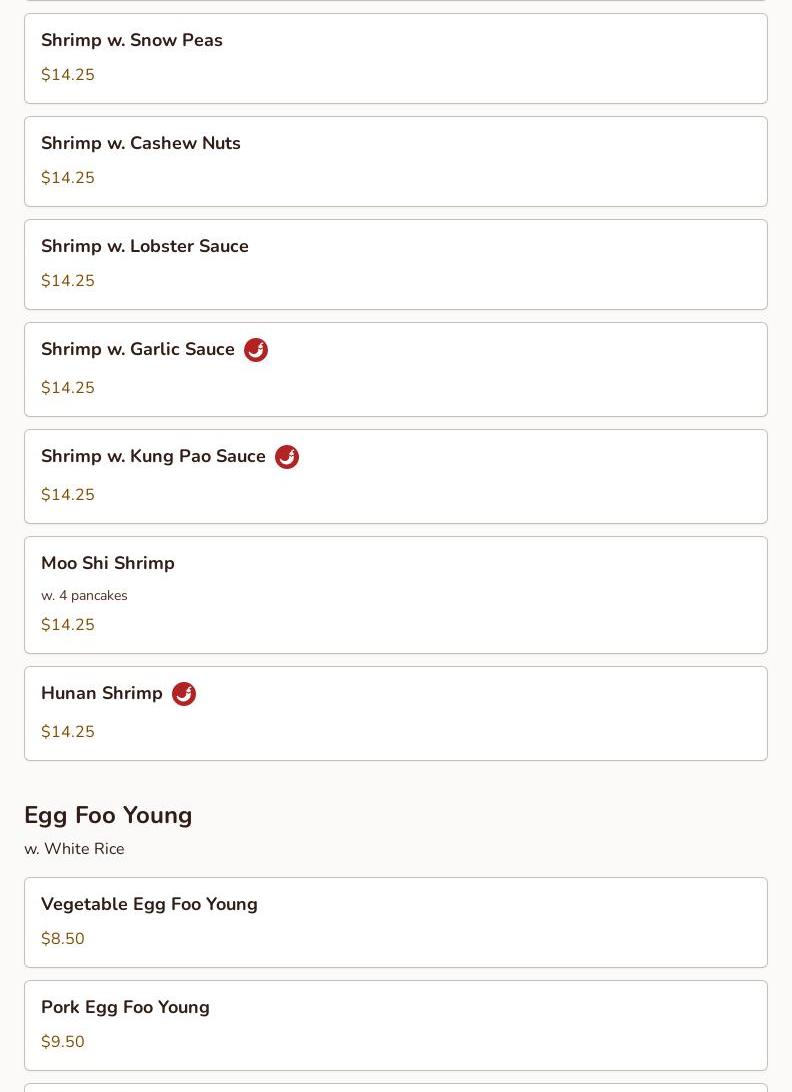Screen dimensions: 792x1092
Task: Open the Shrimp w. Snow Peas item
Action: pos(132,40)
